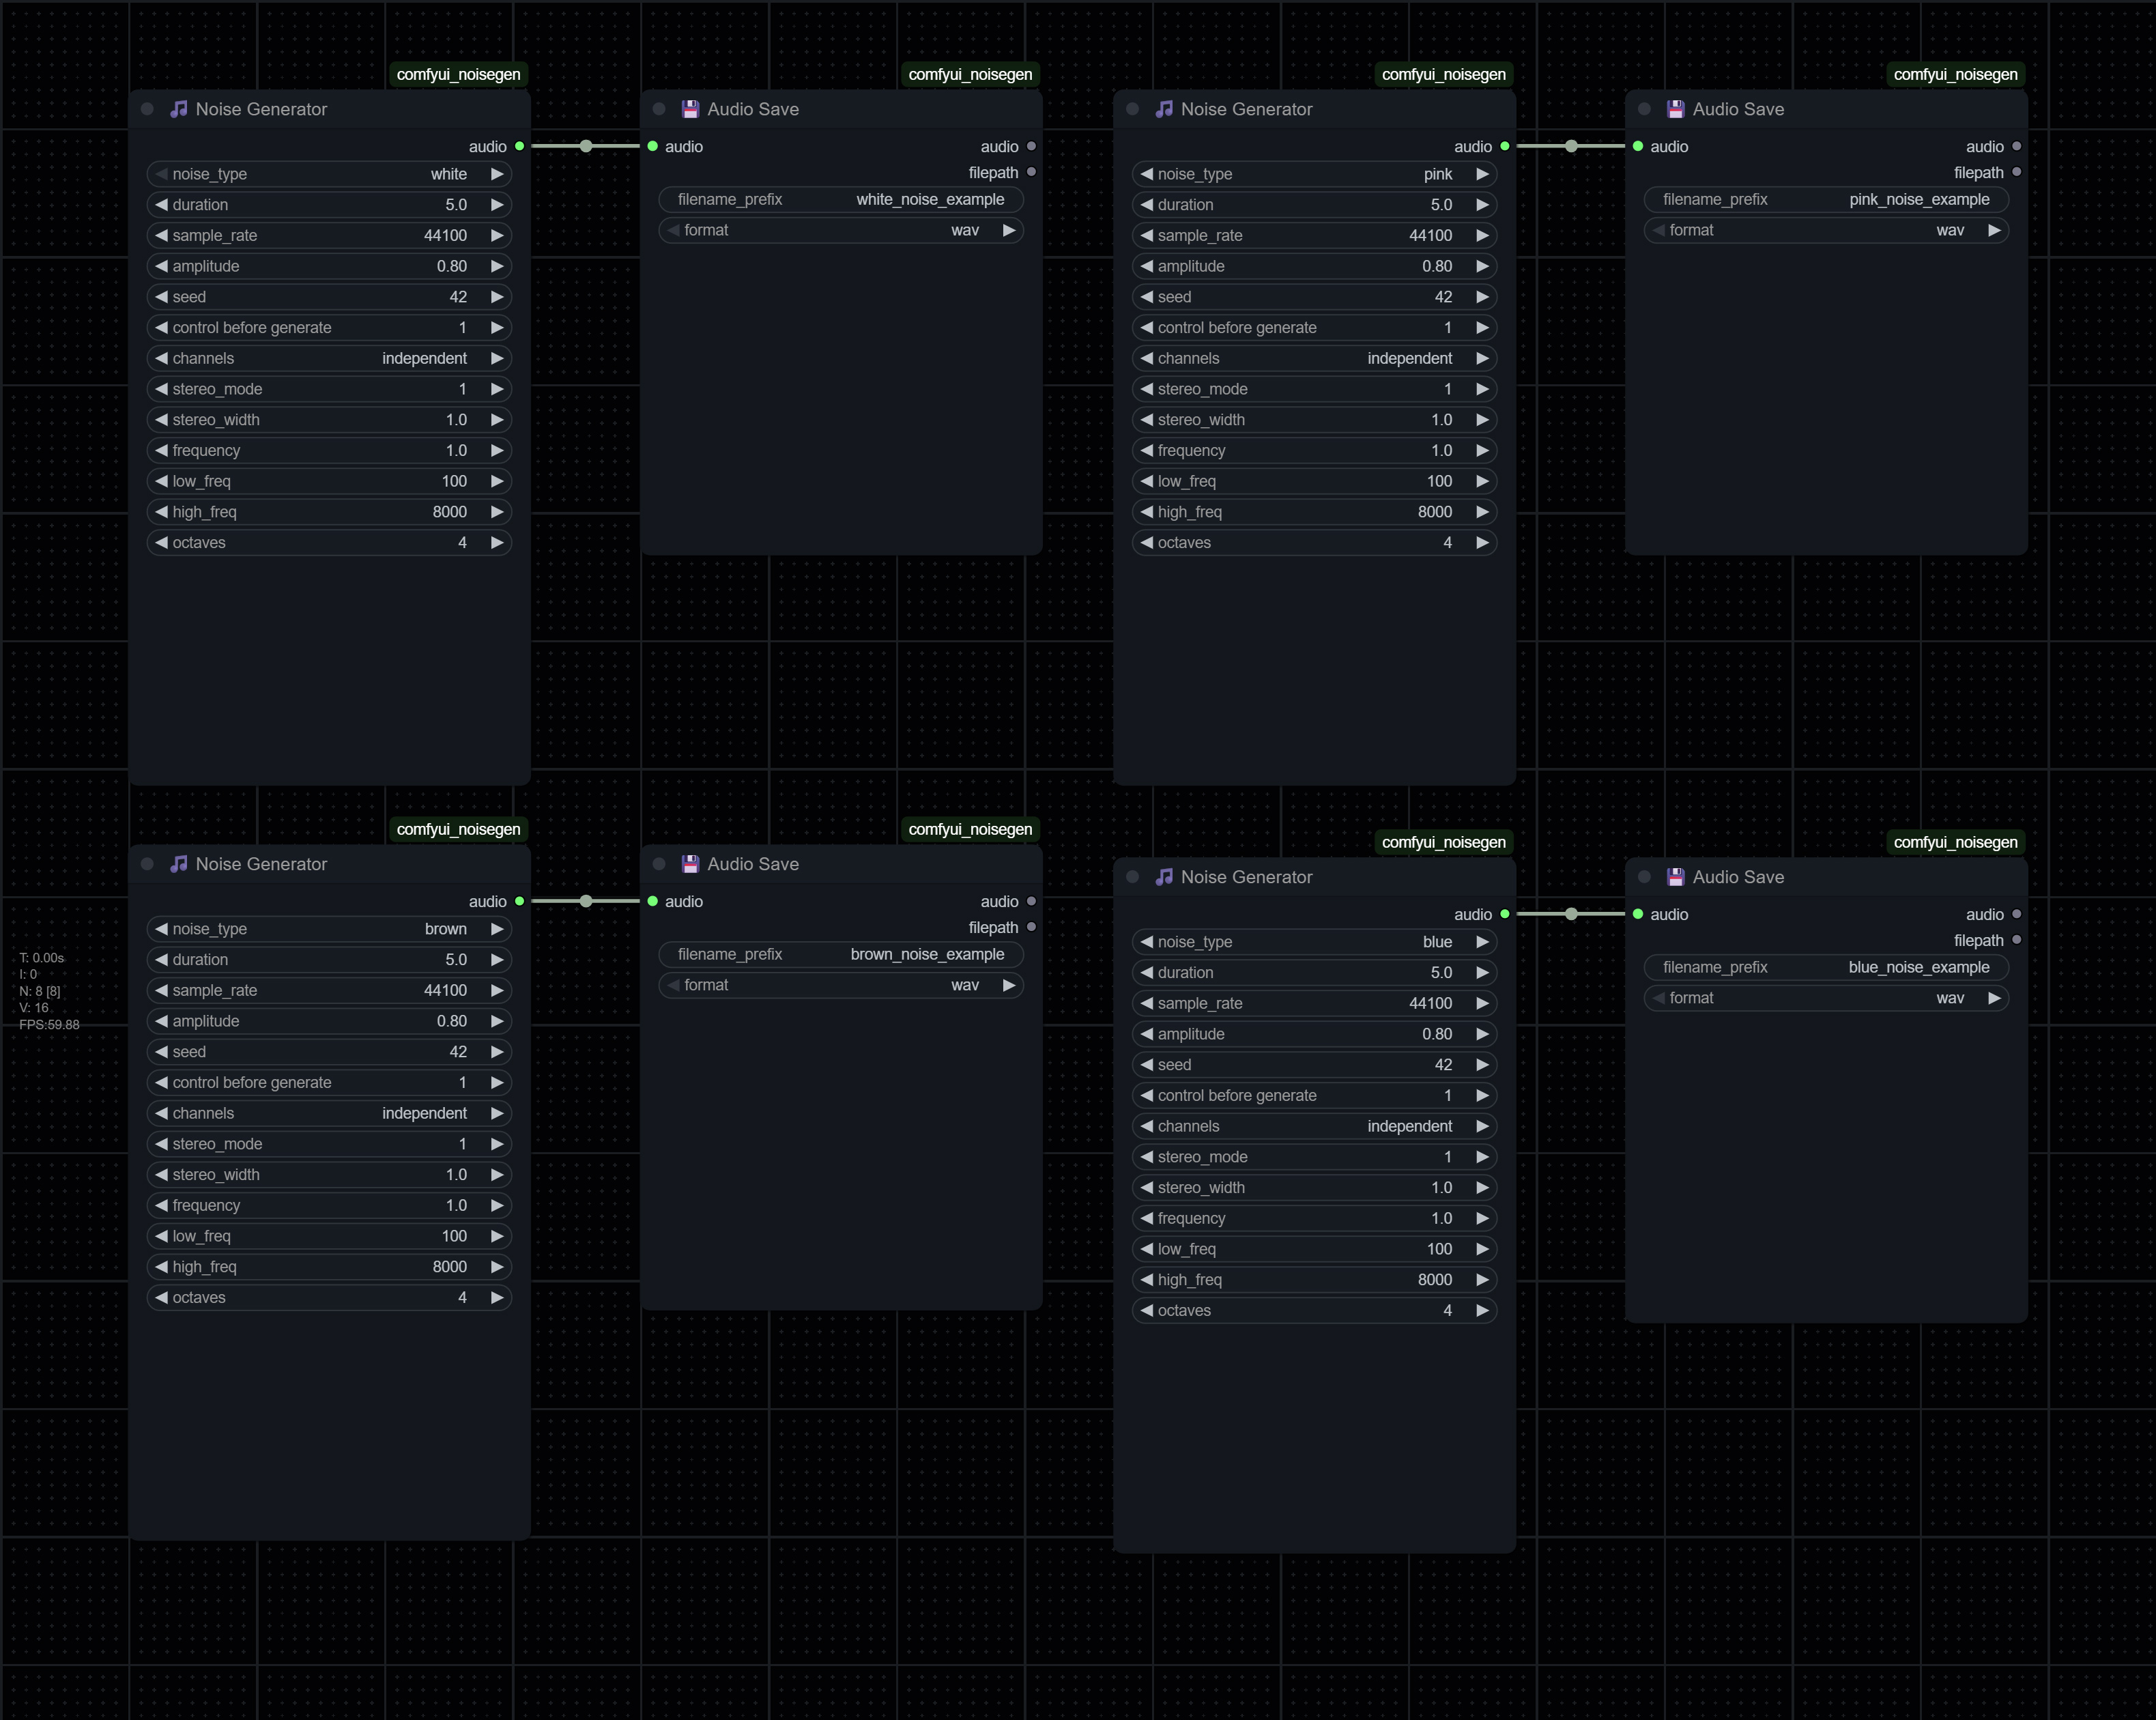The image size is (2156, 1720).
Task: Open format wav dropdown on brown_noise_example Audio Save
Action: tap(840, 985)
